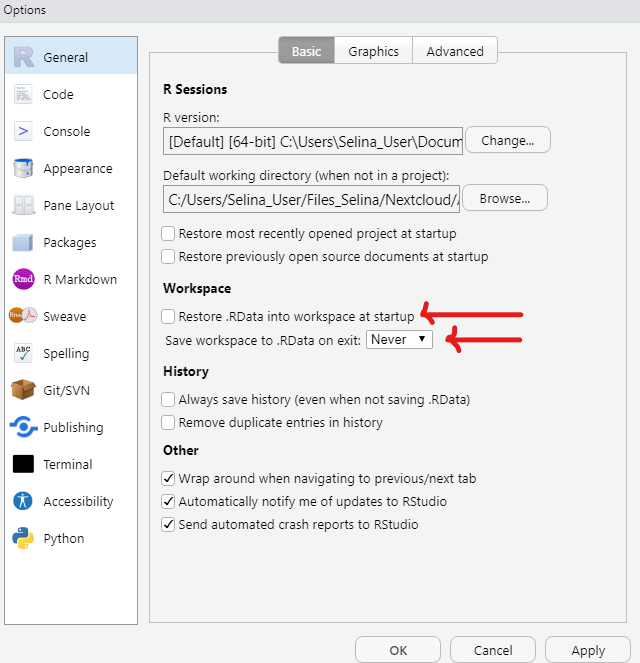Click the Python logo icon
The height and width of the screenshot is (663, 640).
[x=24, y=539]
